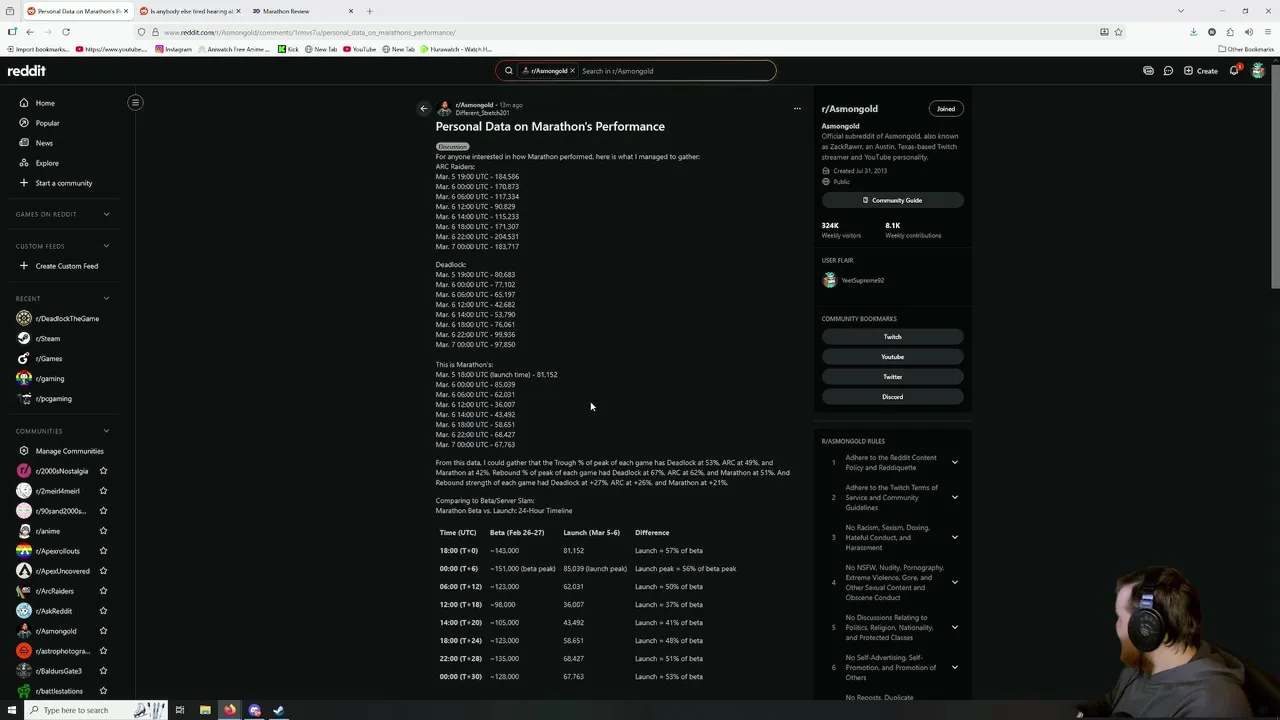Screen dimensions: 1280x720
Task: Open r/DeadlockTheGame from recent
Action: [x=66, y=318]
